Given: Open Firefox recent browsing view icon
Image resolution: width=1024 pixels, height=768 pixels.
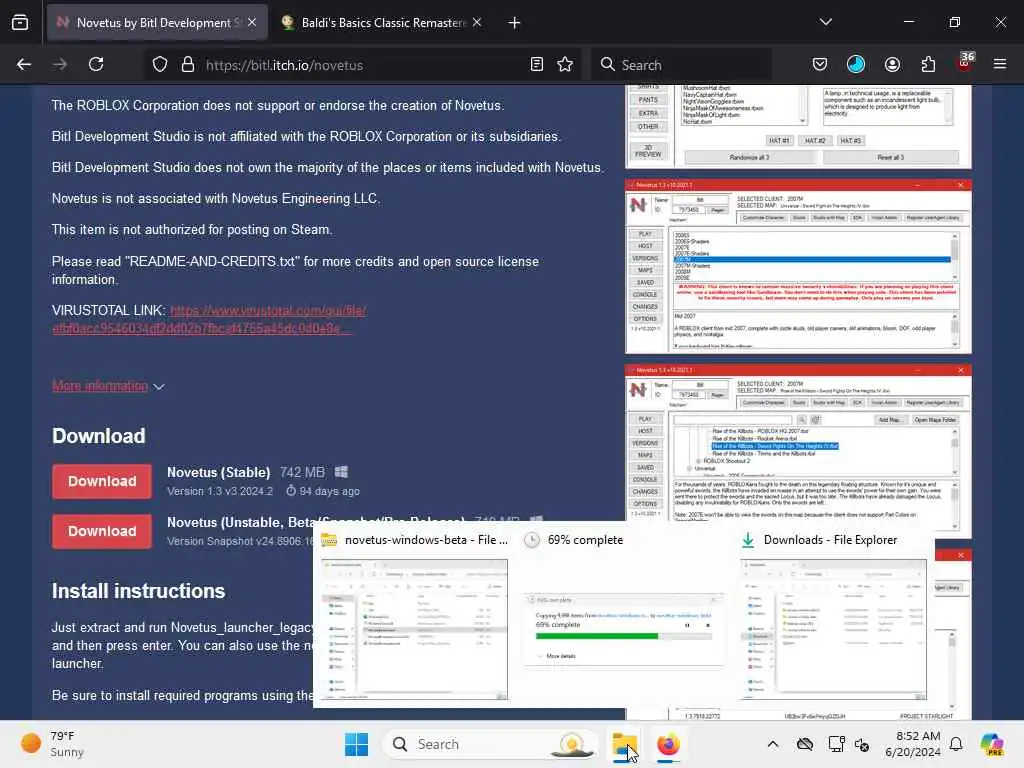Looking at the screenshot, I should tap(20, 23).
